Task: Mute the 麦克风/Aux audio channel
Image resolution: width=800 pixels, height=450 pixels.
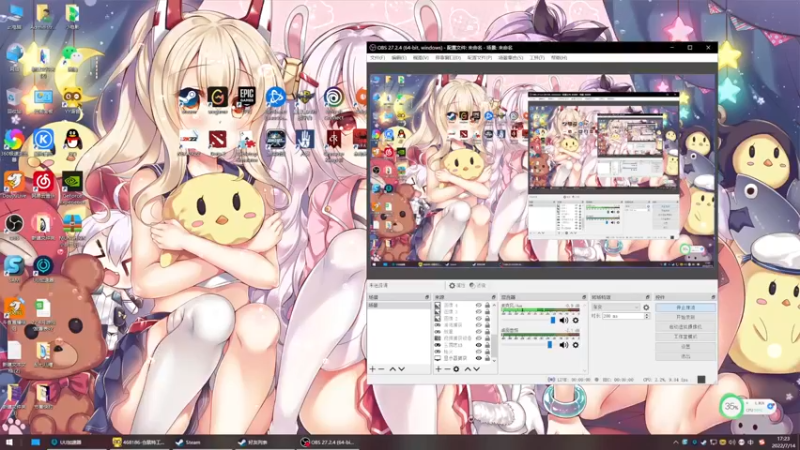Action: [x=564, y=320]
